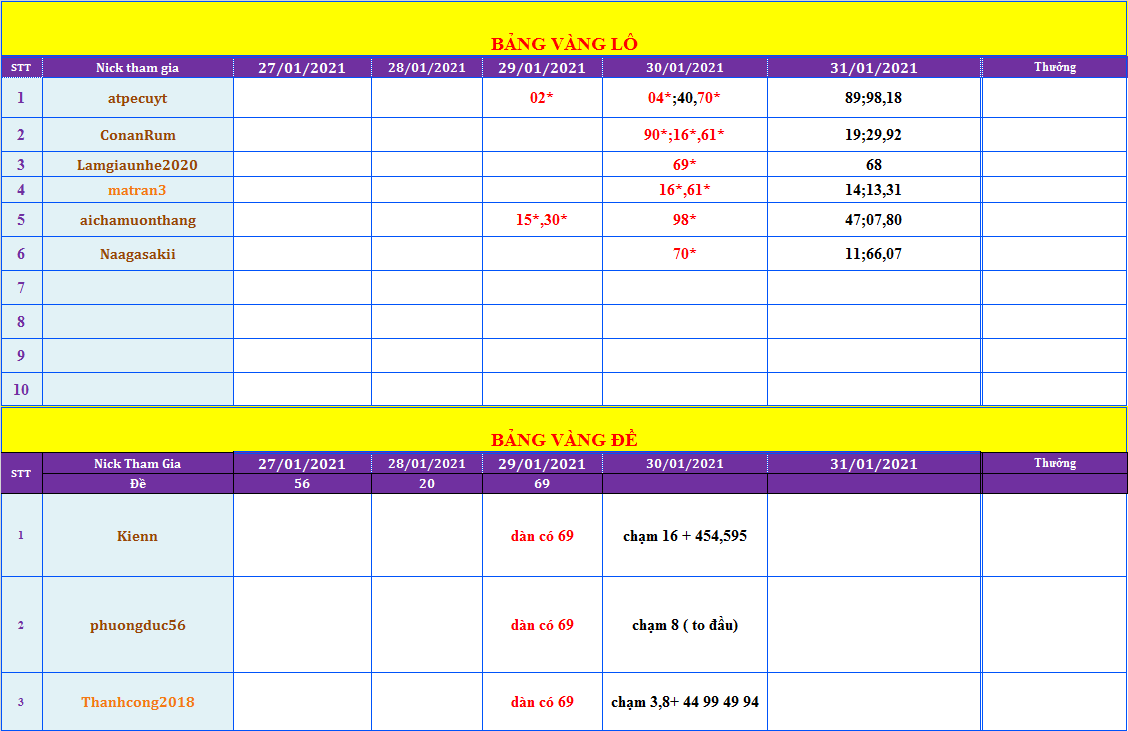
Task: Select the nickname 'Thanhcong2018'
Action: click(x=137, y=702)
